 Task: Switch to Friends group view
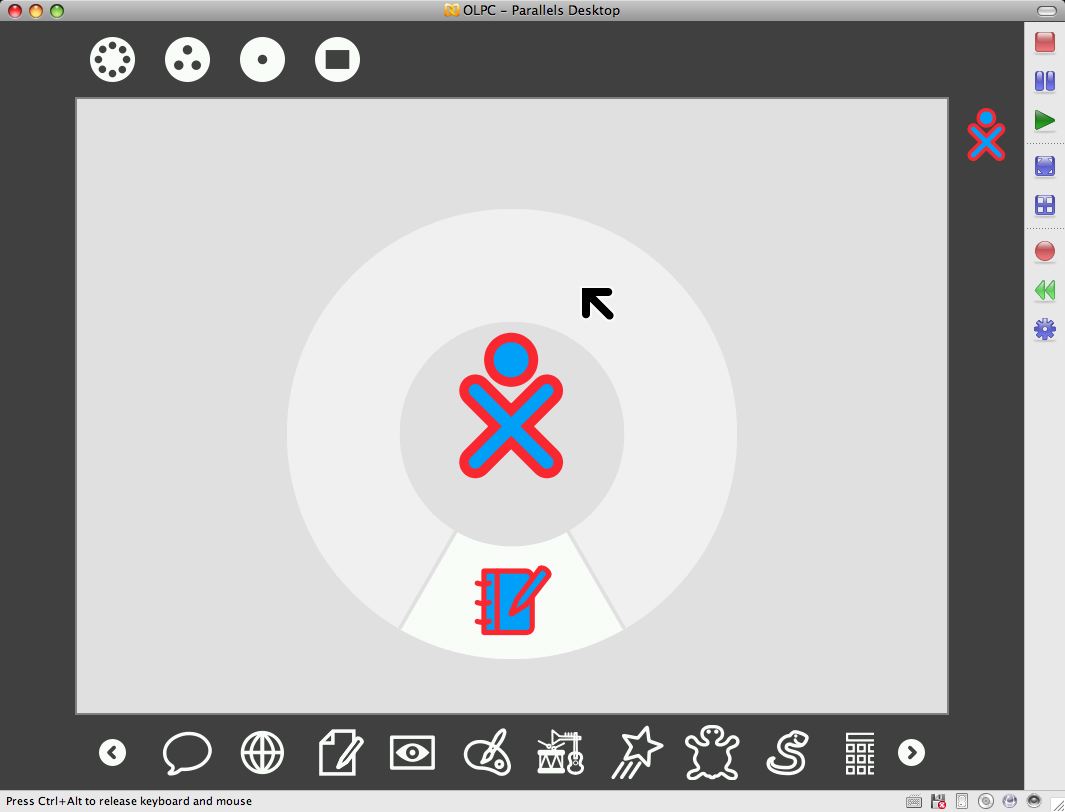[x=187, y=60]
